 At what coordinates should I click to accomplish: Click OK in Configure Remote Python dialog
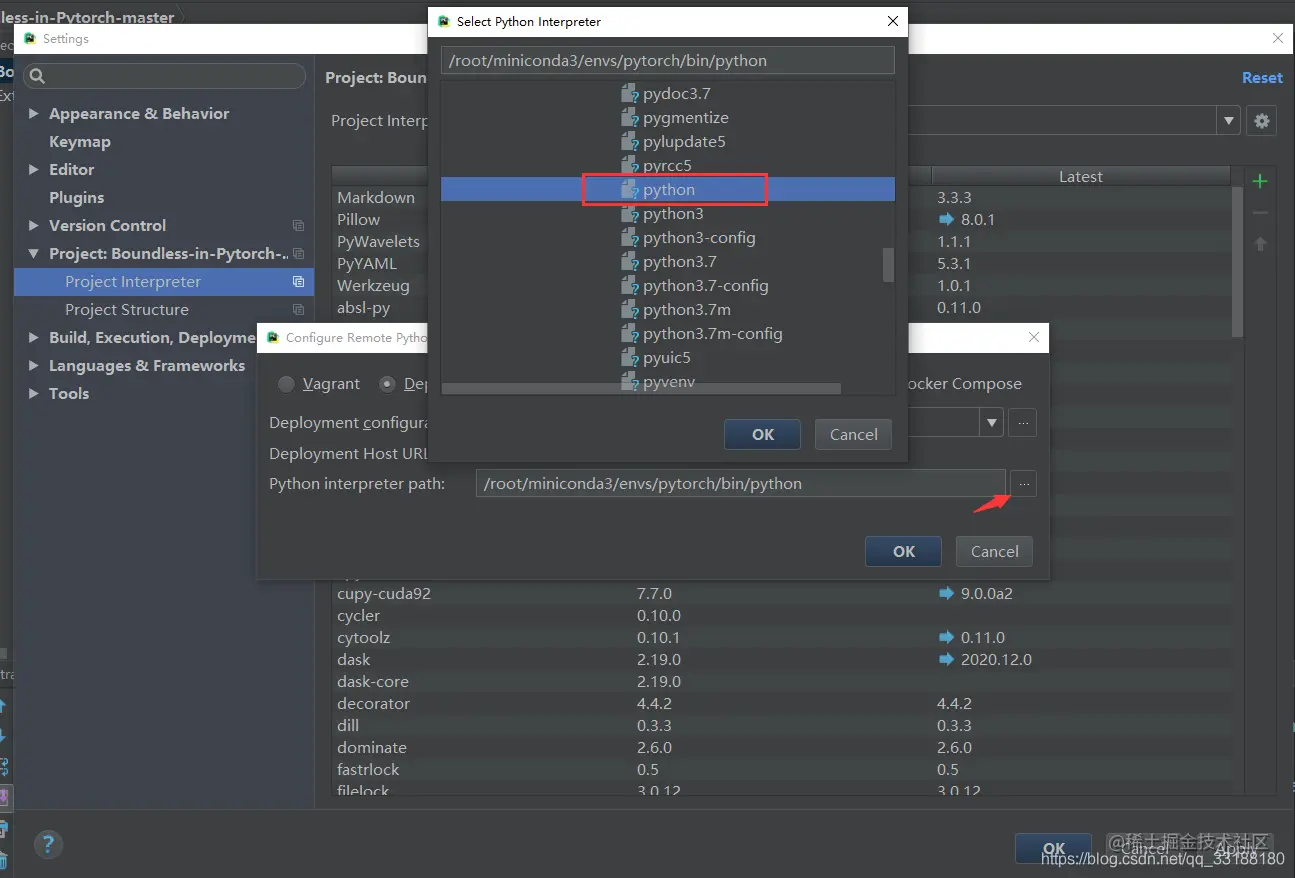[x=904, y=551]
